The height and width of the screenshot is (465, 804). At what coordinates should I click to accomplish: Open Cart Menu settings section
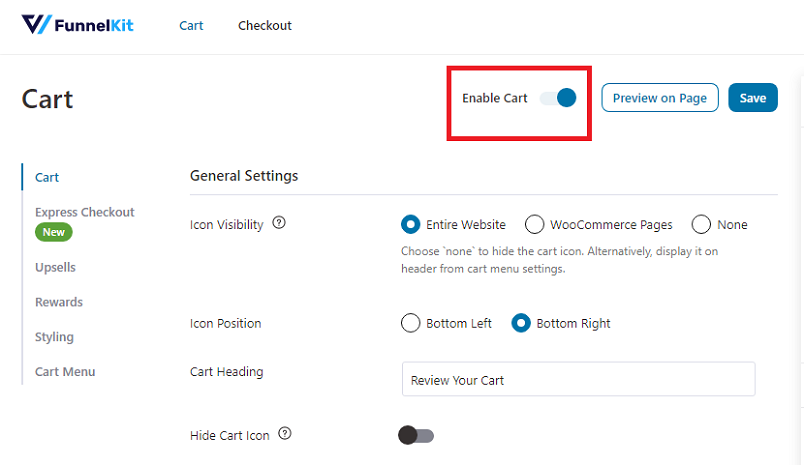[65, 372]
